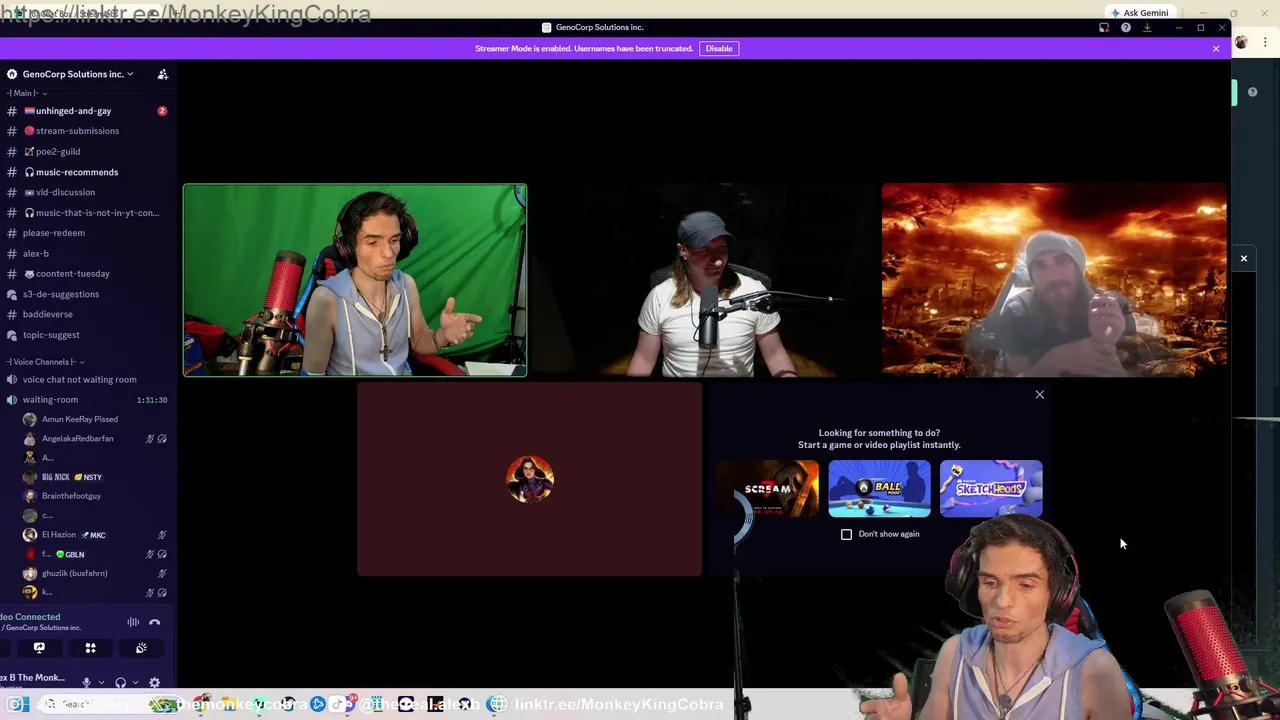
Task: Close the 'Looking for something to do' panel
Action: click(1039, 395)
